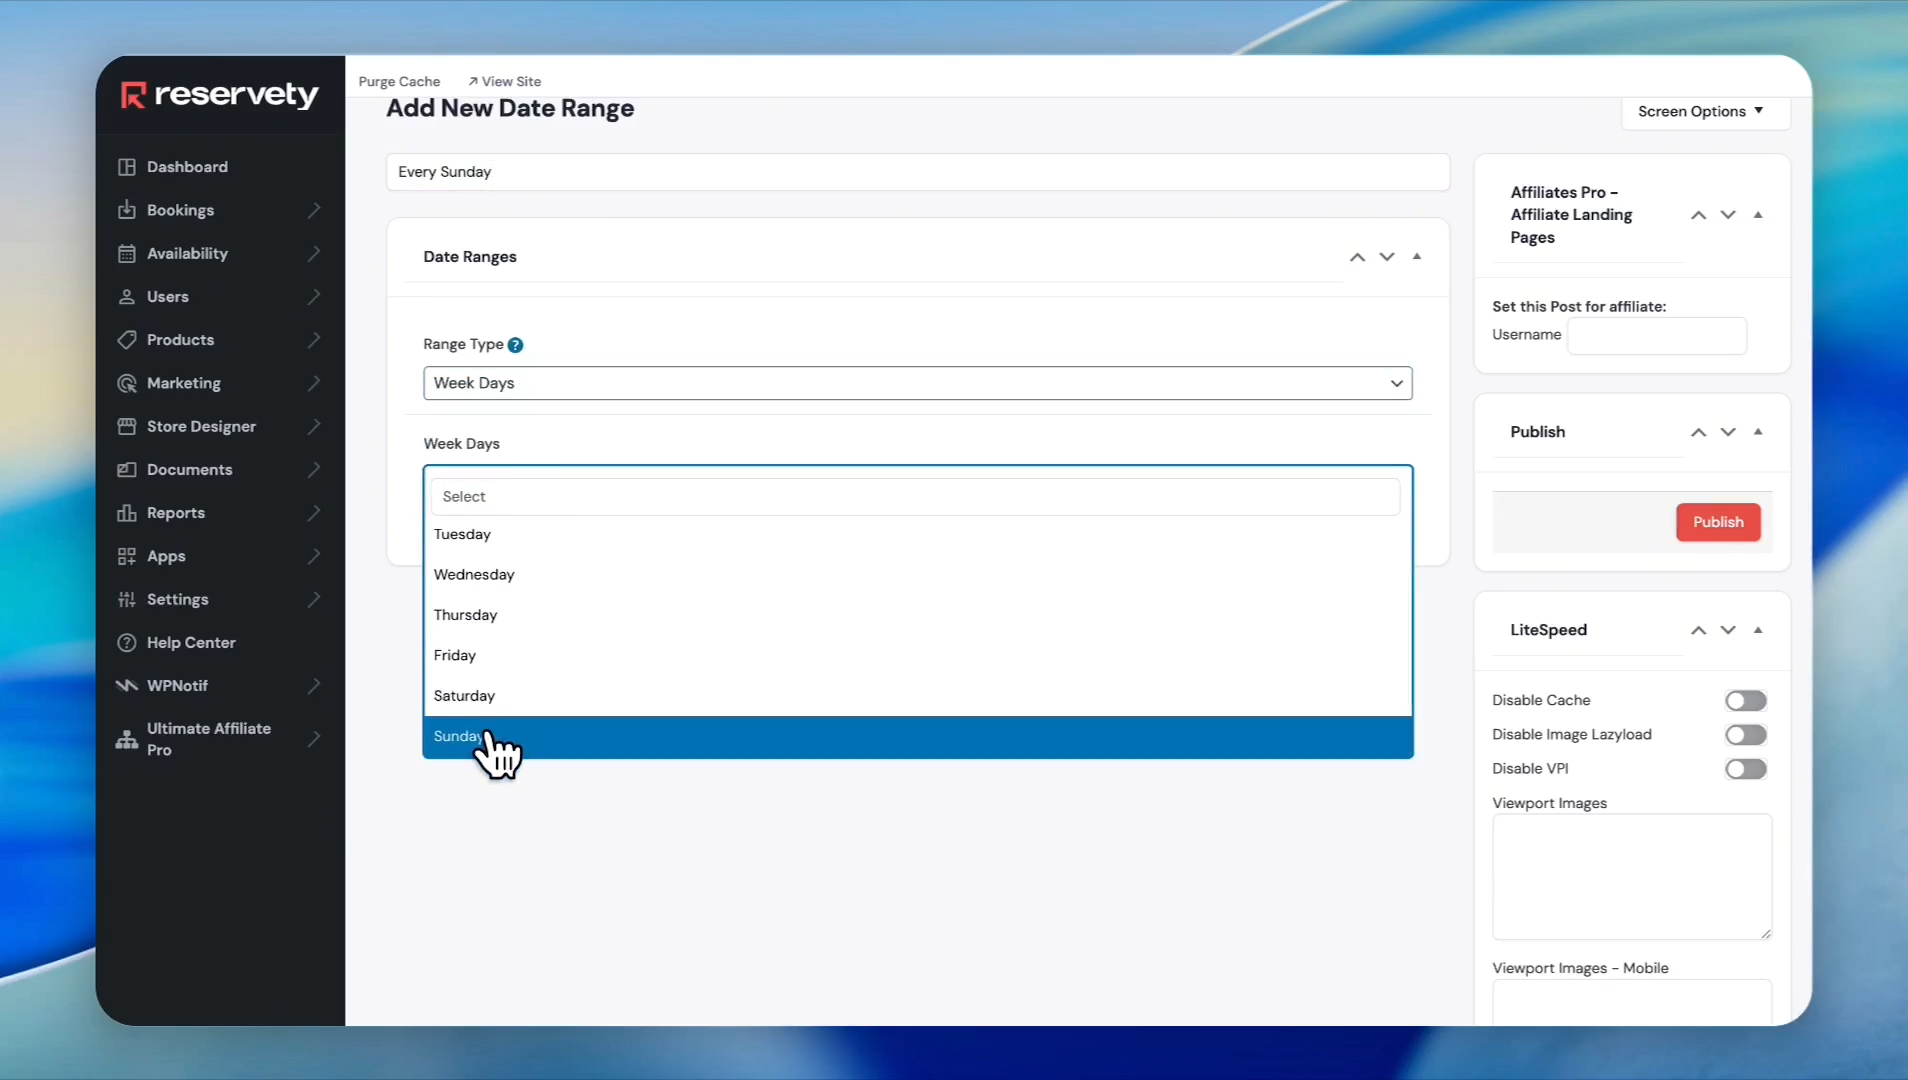Image resolution: width=1908 pixels, height=1080 pixels.
Task: Click the Store Designer icon
Action: [127, 427]
